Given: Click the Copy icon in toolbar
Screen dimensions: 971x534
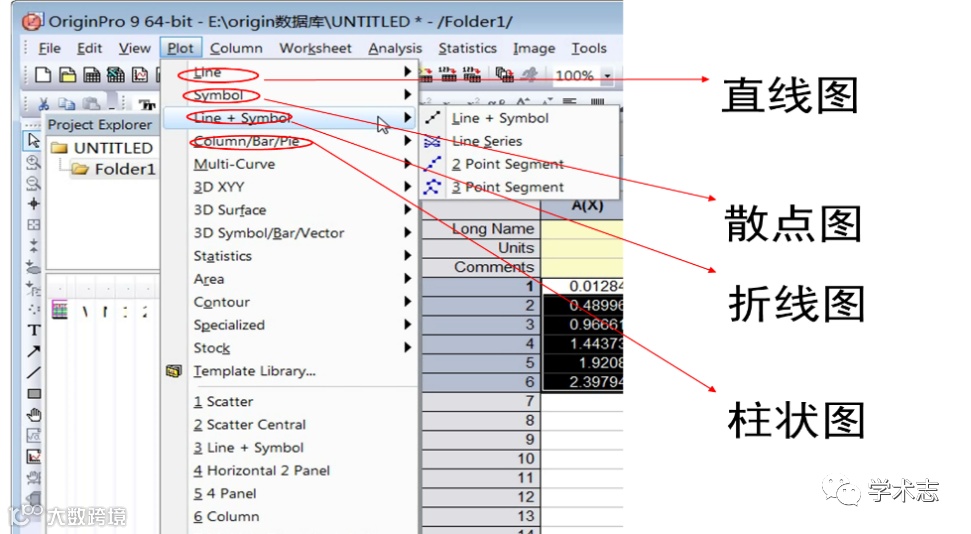Looking at the screenshot, I should coord(66,103).
